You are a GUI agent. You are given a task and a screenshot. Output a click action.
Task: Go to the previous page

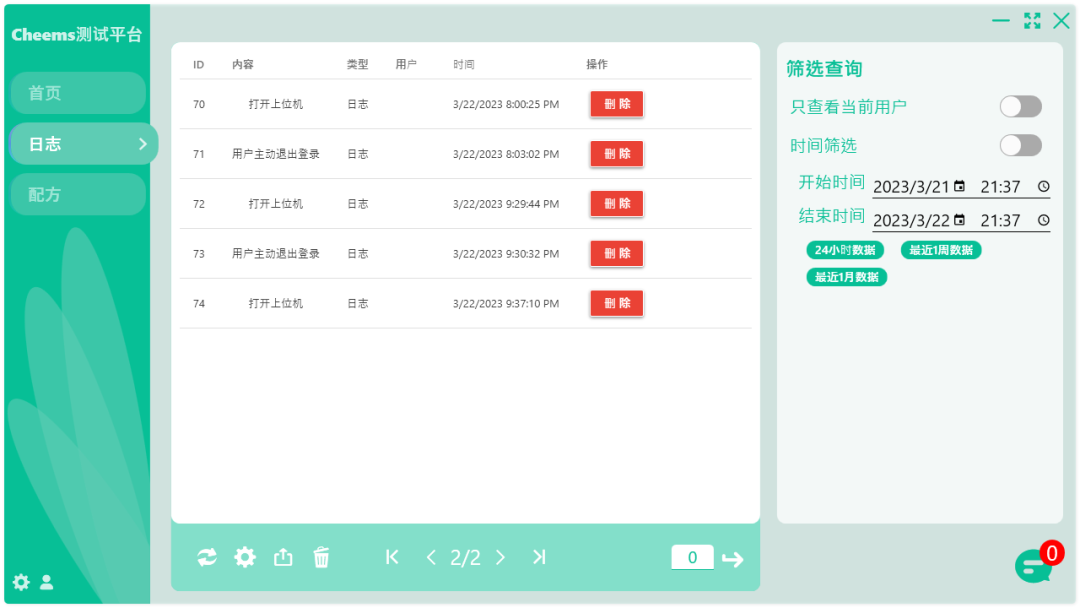(431, 558)
